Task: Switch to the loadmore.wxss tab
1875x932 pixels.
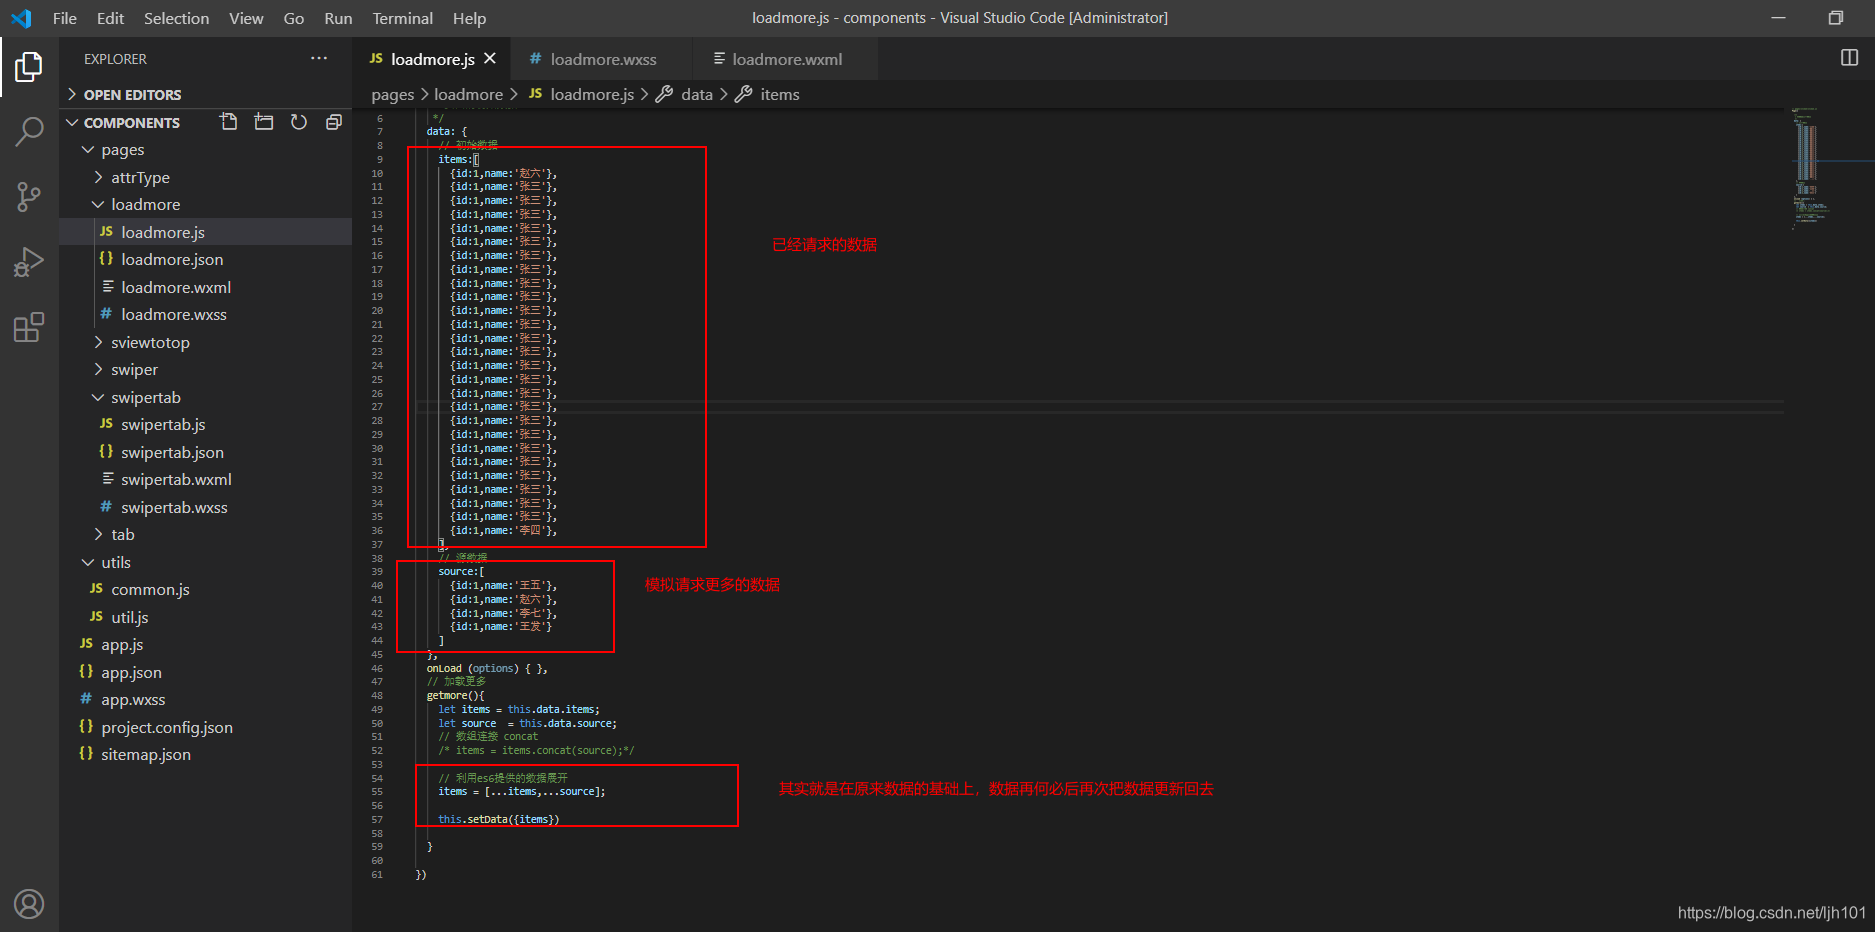Action: (x=601, y=59)
